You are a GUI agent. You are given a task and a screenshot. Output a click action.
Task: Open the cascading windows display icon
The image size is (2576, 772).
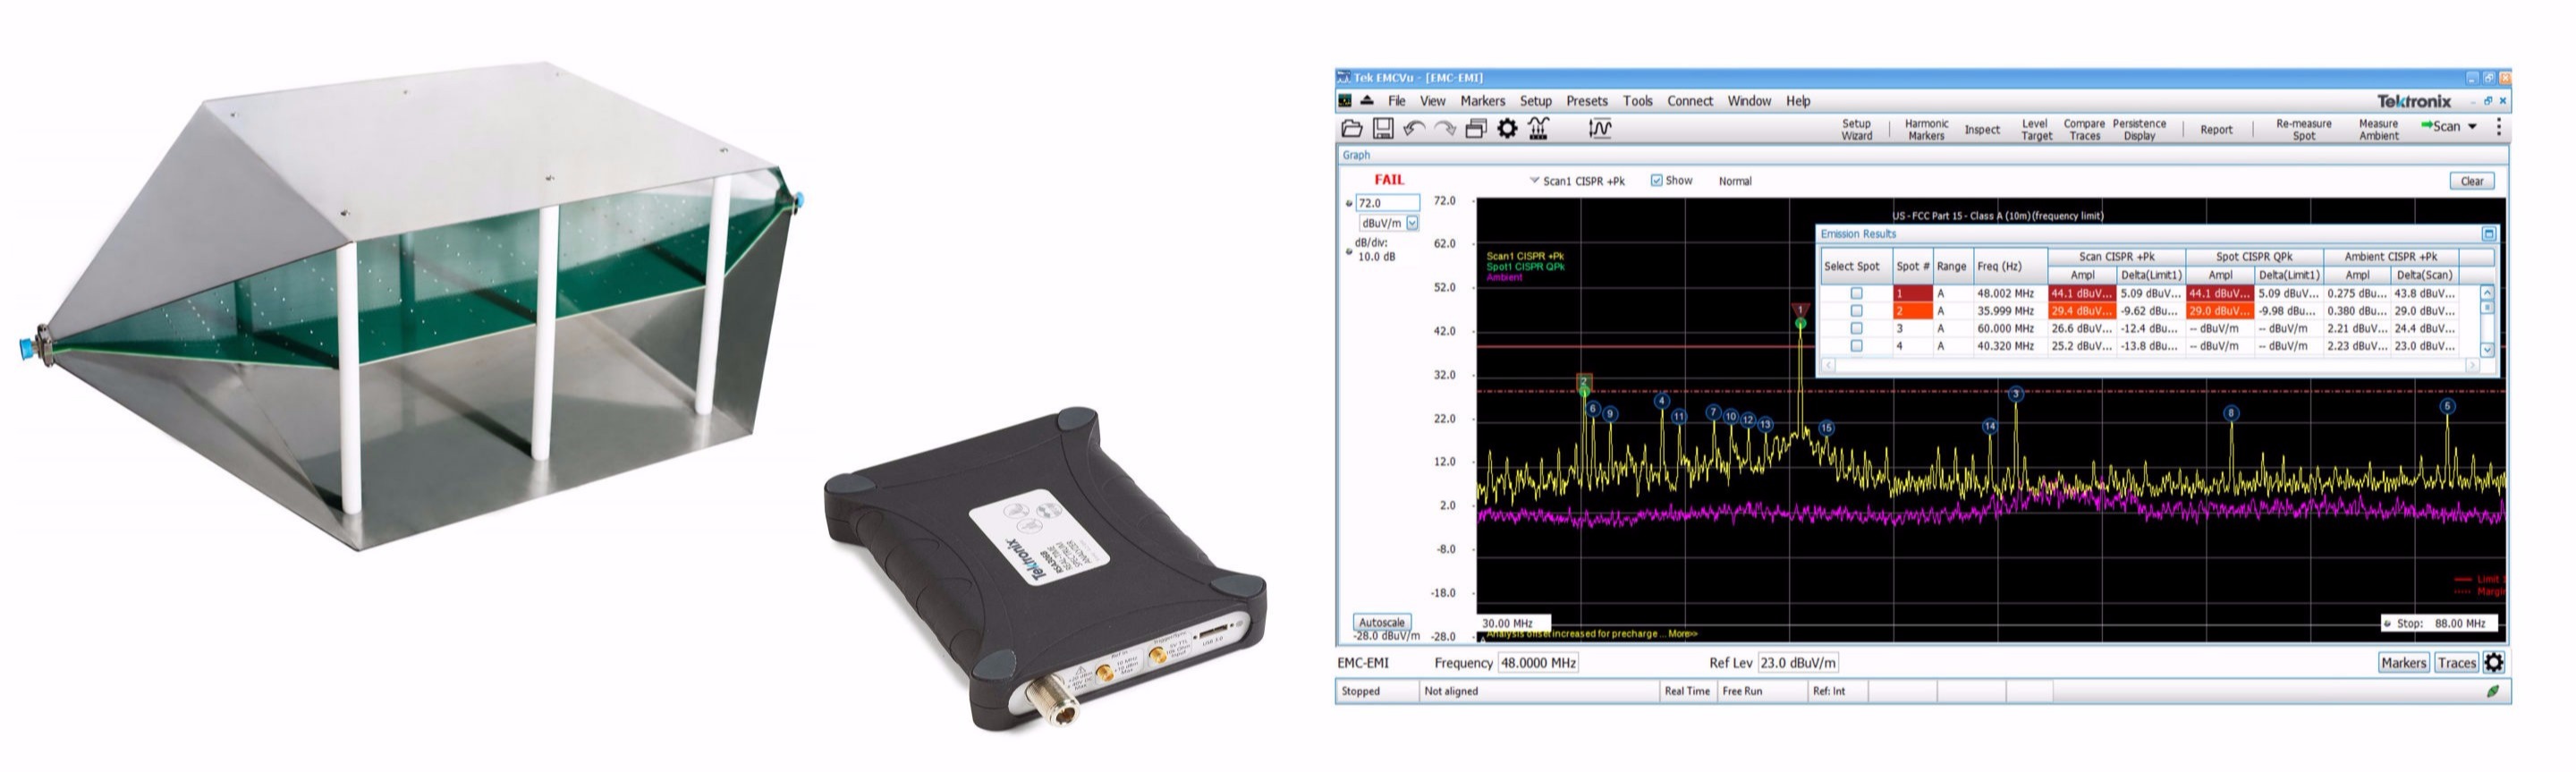pyautogui.click(x=1476, y=128)
